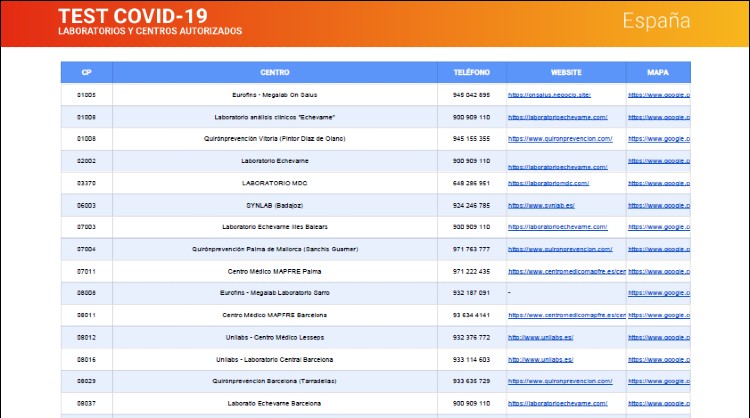This screenshot has width=750, height=418.
Task: Open website link for Laboratorio análisis clínicos "Echevarne"
Action: click(x=558, y=117)
